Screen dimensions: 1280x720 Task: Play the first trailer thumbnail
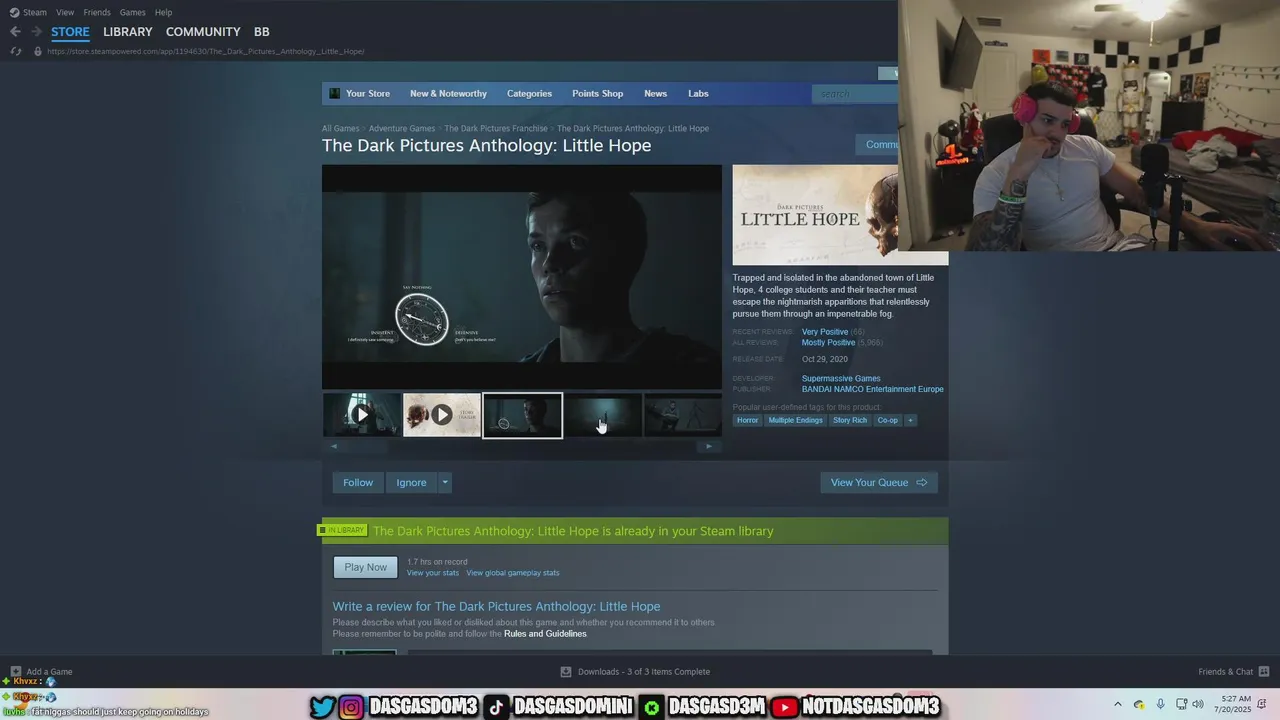click(362, 415)
